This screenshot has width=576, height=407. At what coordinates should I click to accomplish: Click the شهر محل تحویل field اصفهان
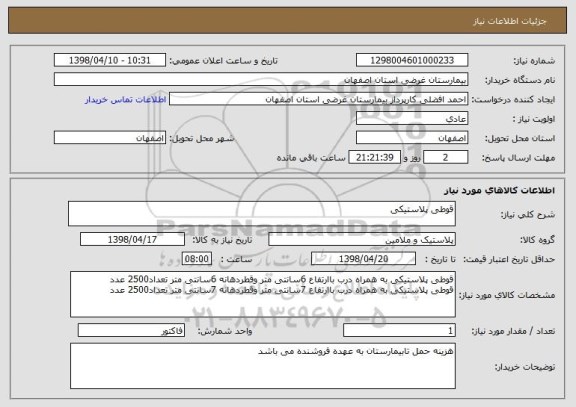(x=110, y=138)
